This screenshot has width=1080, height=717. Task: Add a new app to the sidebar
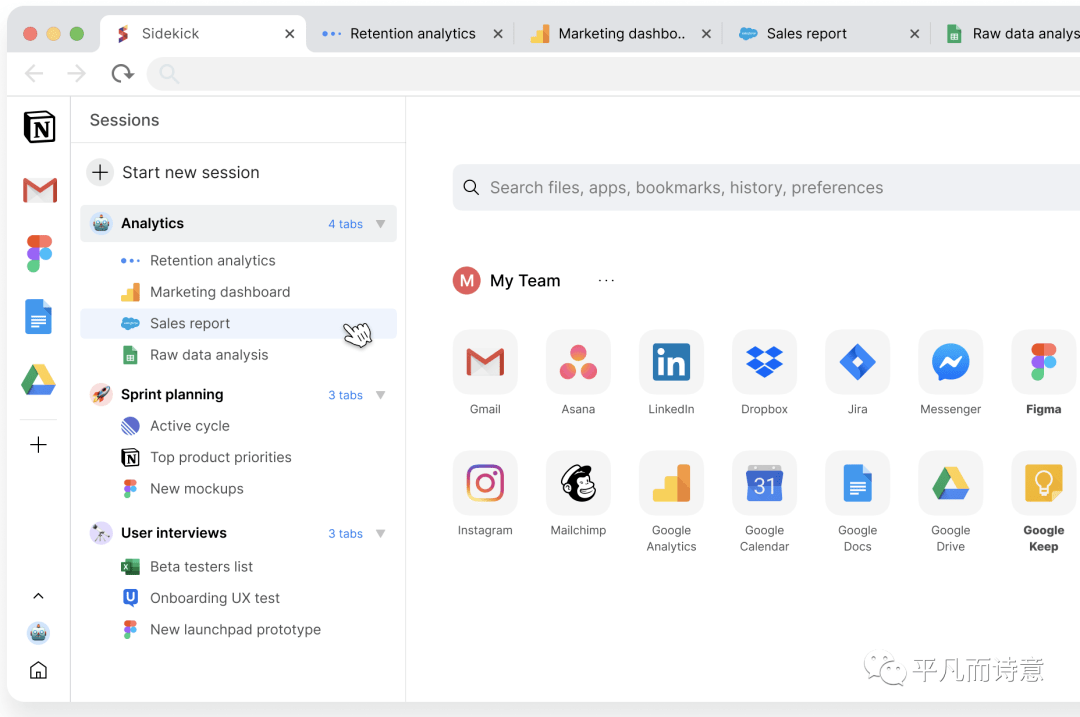point(39,445)
